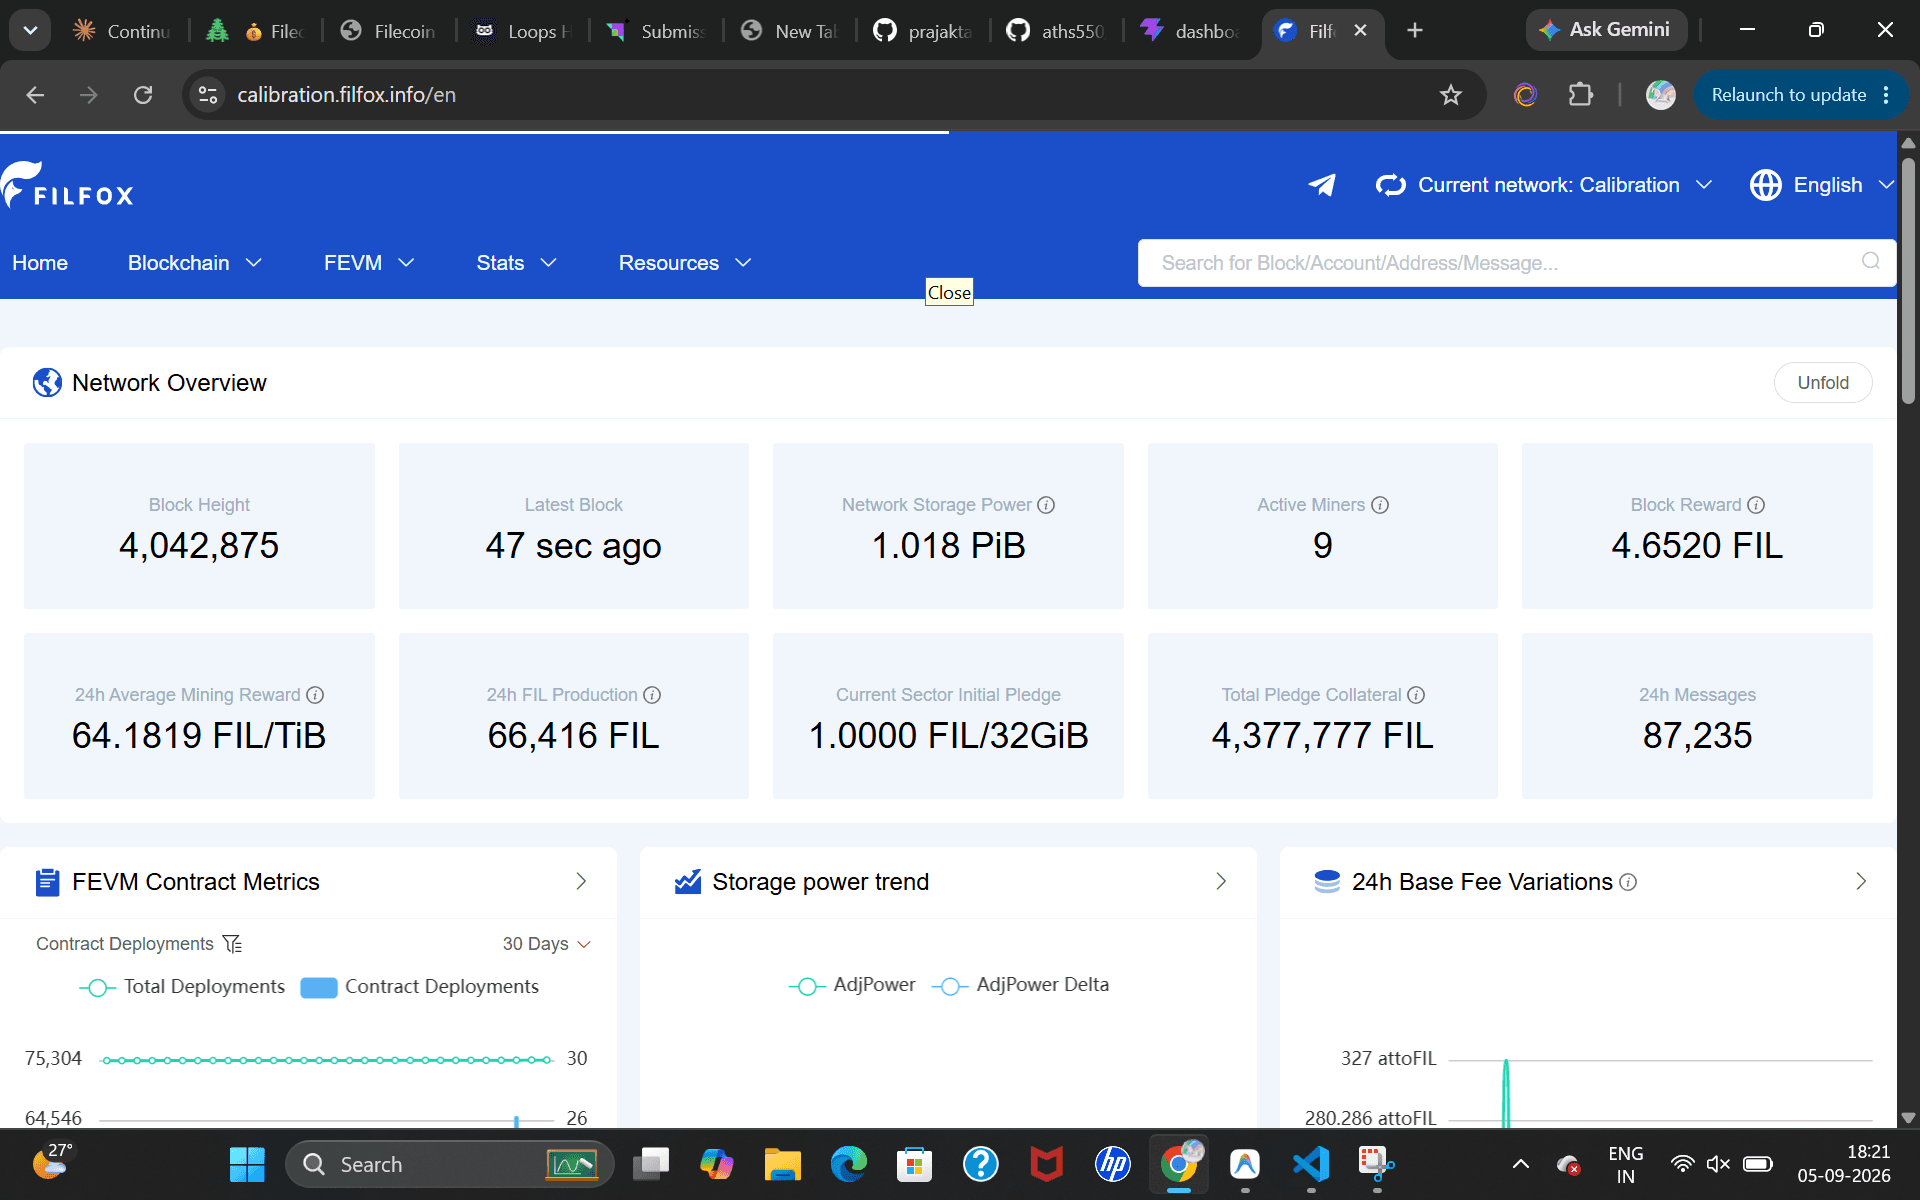Viewport: 1920px width, 1200px height.
Task: Expand the Blockchain menu
Action: 195,263
